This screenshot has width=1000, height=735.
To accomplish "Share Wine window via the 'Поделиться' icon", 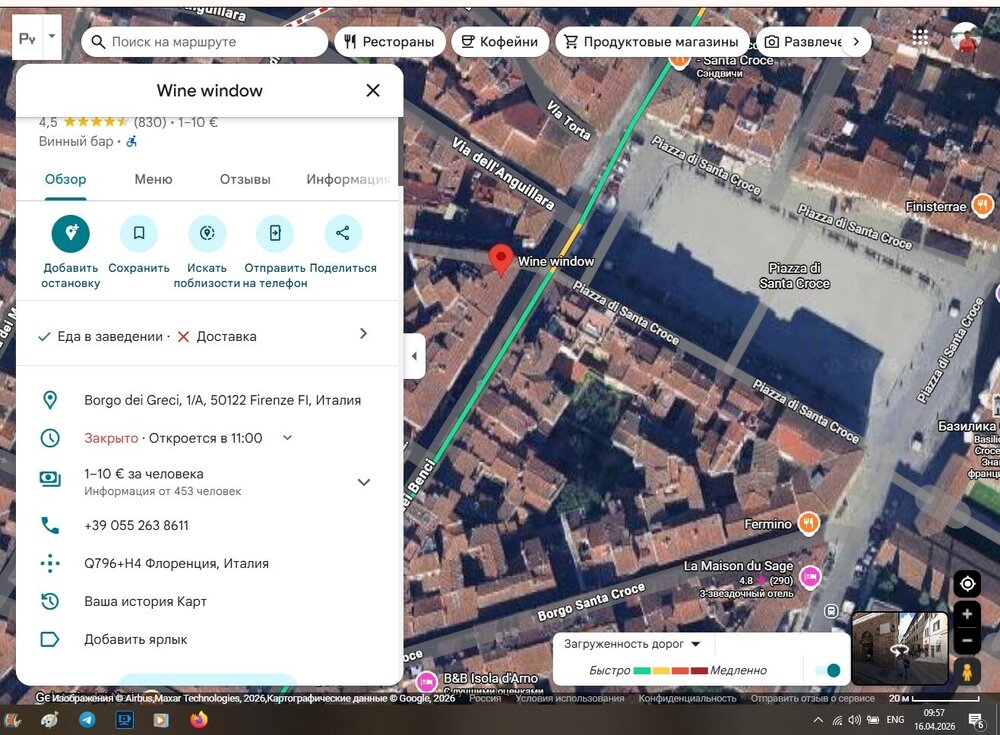I will pyautogui.click(x=343, y=233).
